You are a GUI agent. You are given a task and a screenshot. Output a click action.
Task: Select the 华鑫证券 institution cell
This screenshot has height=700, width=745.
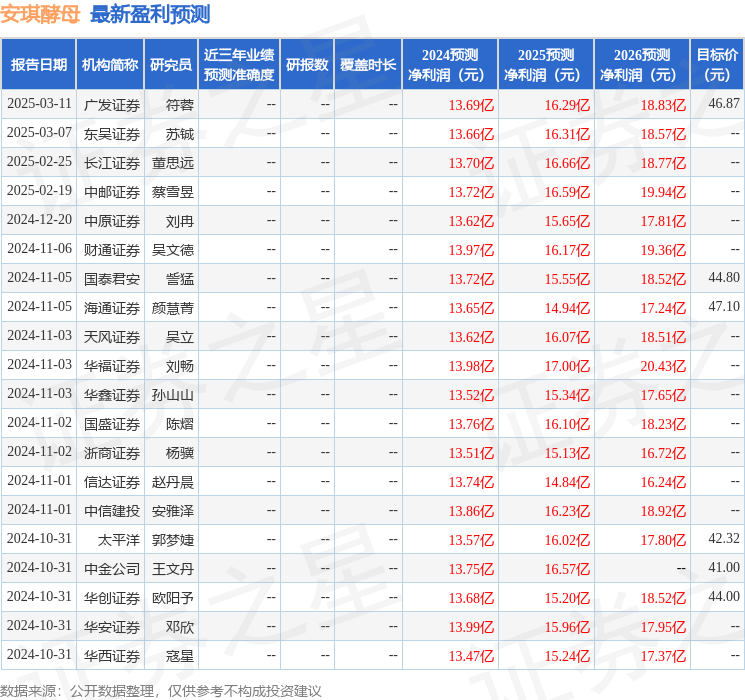click(x=112, y=395)
